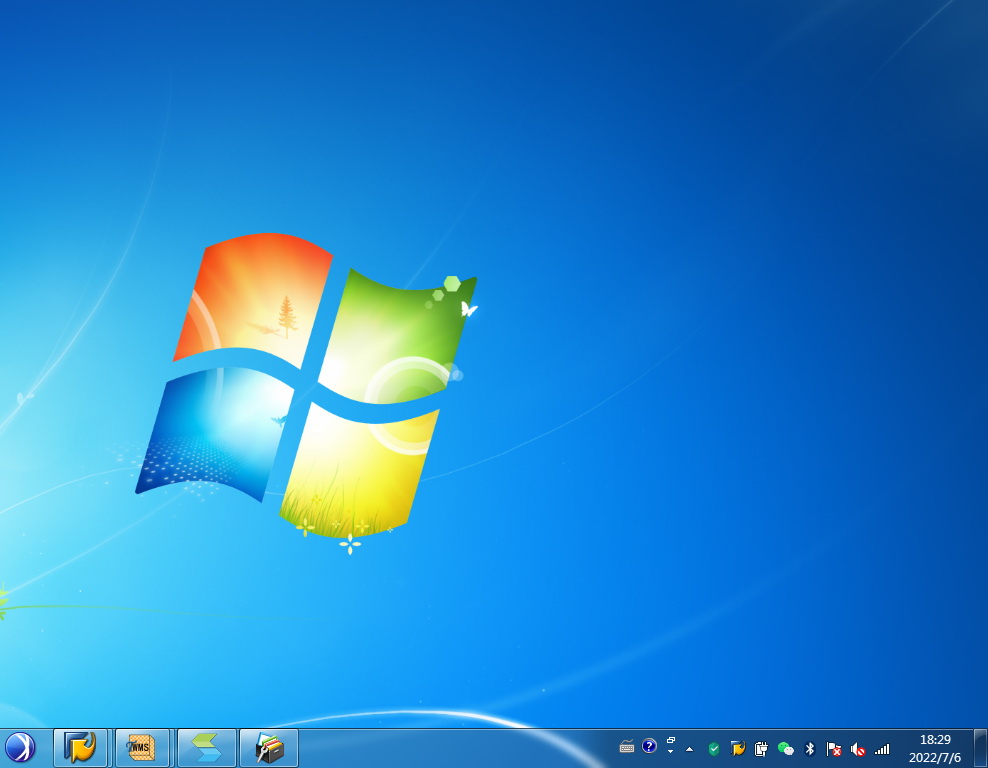Open language bar options down arrow
The height and width of the screenshot is (768, 988).
pos(671,752)
